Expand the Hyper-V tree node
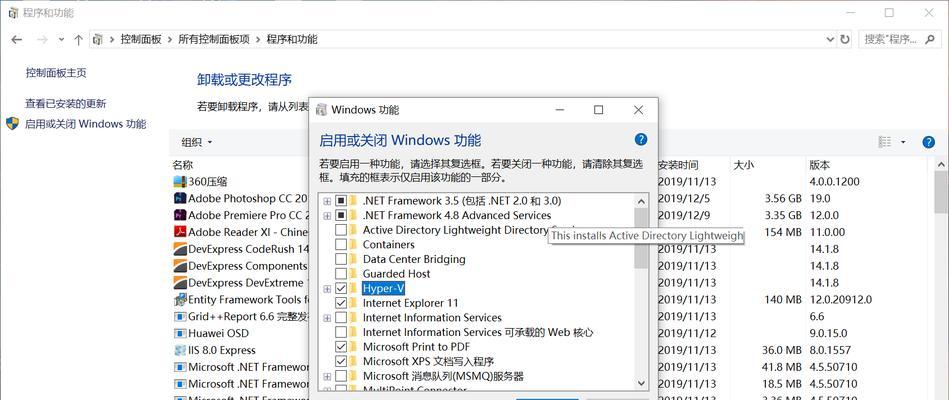949x400 pixels. [327, 289]
